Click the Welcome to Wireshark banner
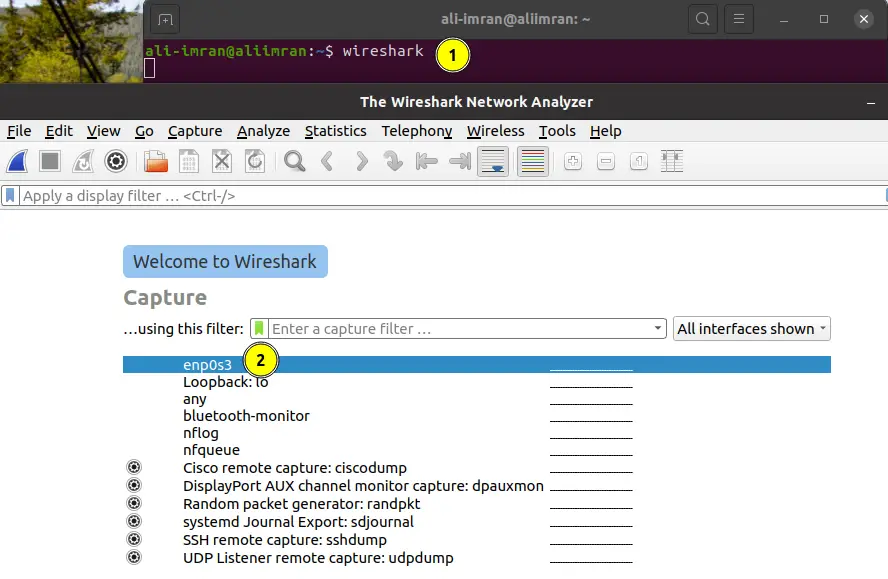888x579 pixels. click(225, 262)
